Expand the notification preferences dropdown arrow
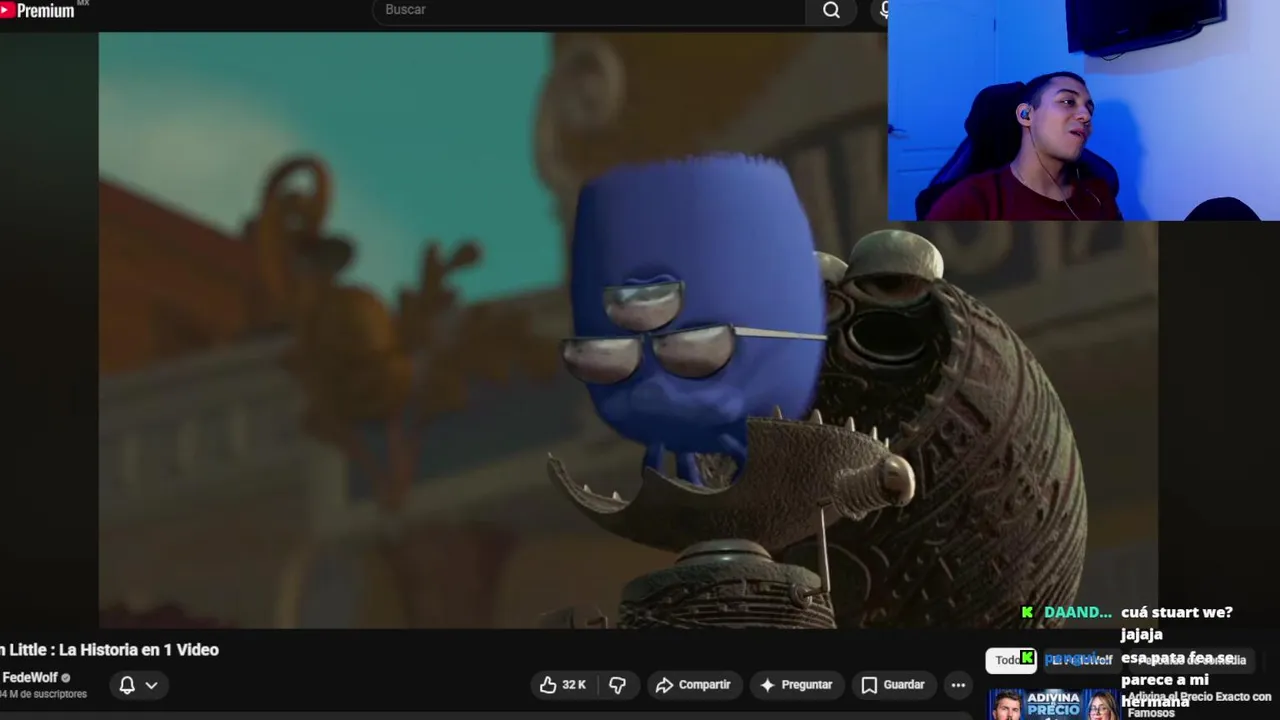This screenshot has width=1280, height=720. [x=152, y=685]
